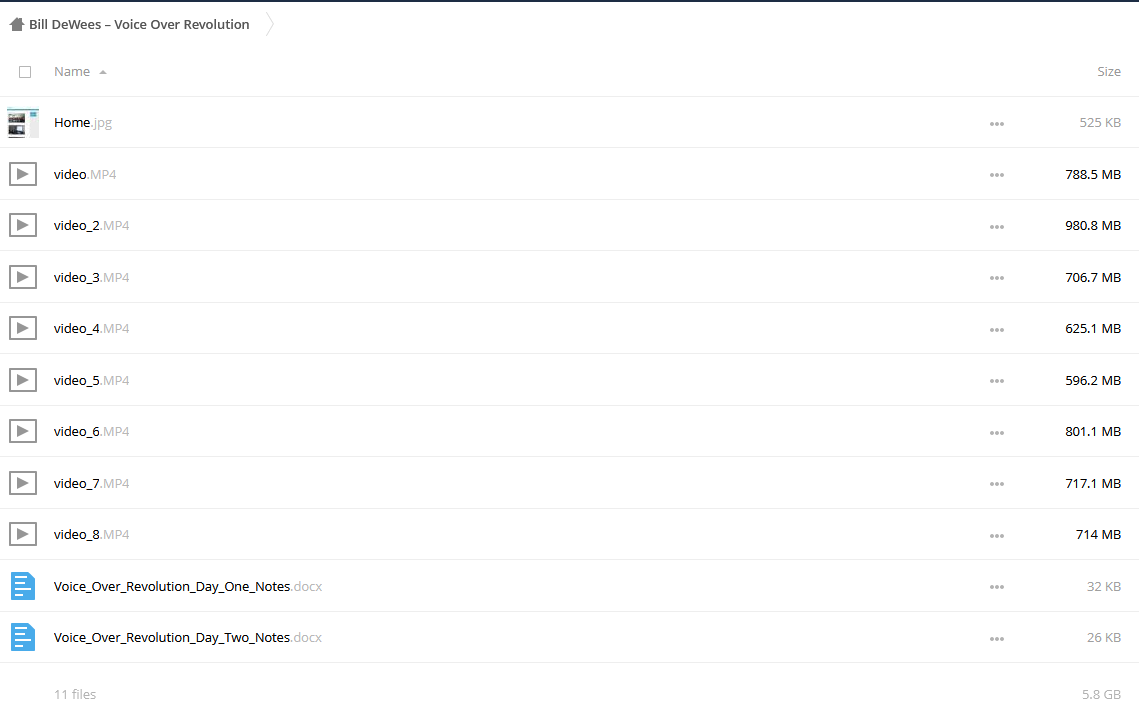Click the 980.8 MB size value
This screenshot has width=1139, height=718.
(1093, 226)
